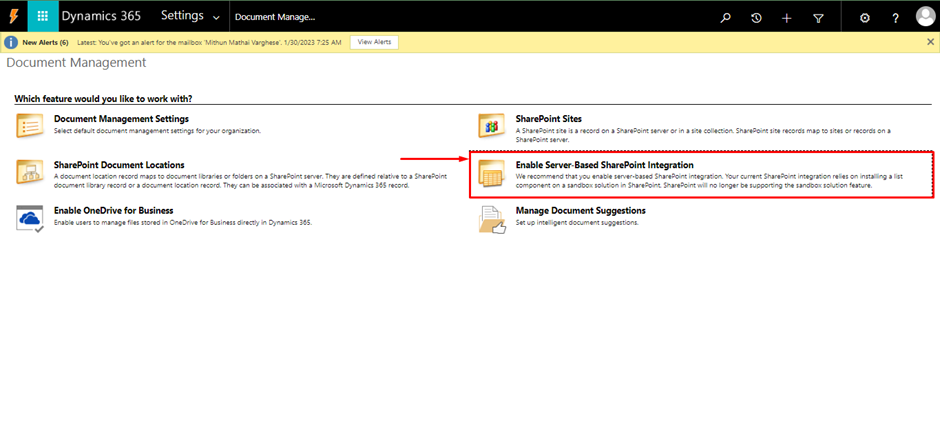
Task: Open the advanced find funnel icon
Action: (x=818, y=17)
